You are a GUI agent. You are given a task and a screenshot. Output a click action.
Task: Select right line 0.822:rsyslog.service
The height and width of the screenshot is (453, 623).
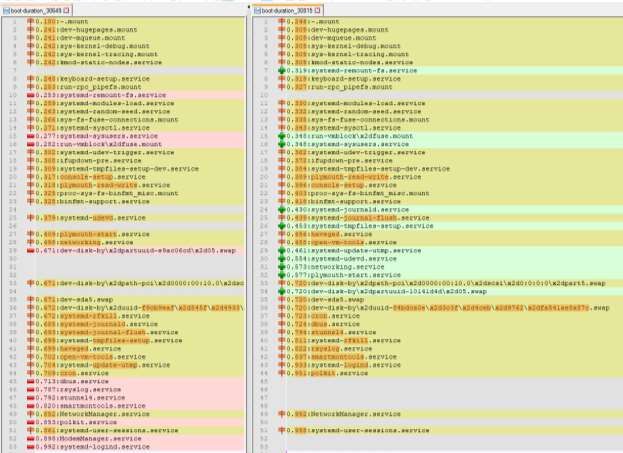click(x=329, y=349)
